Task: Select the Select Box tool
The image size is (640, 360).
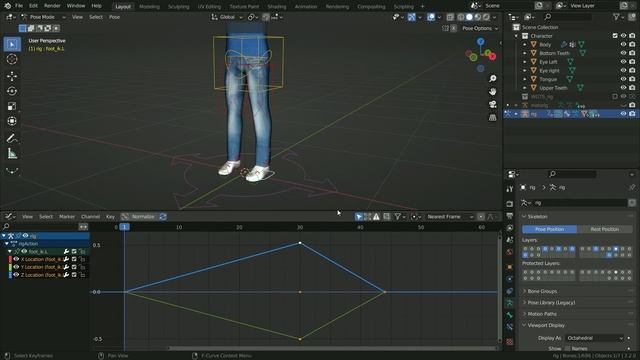Action: (x=12, y=44)
